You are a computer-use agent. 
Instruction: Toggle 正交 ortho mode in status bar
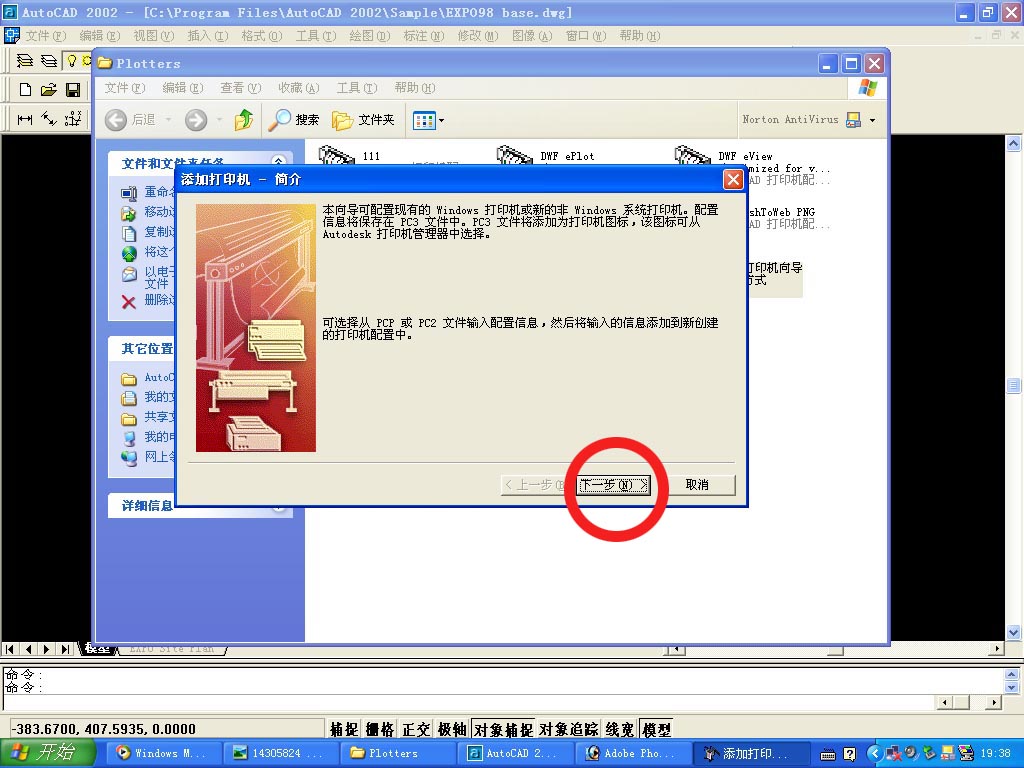coord(416,729)
